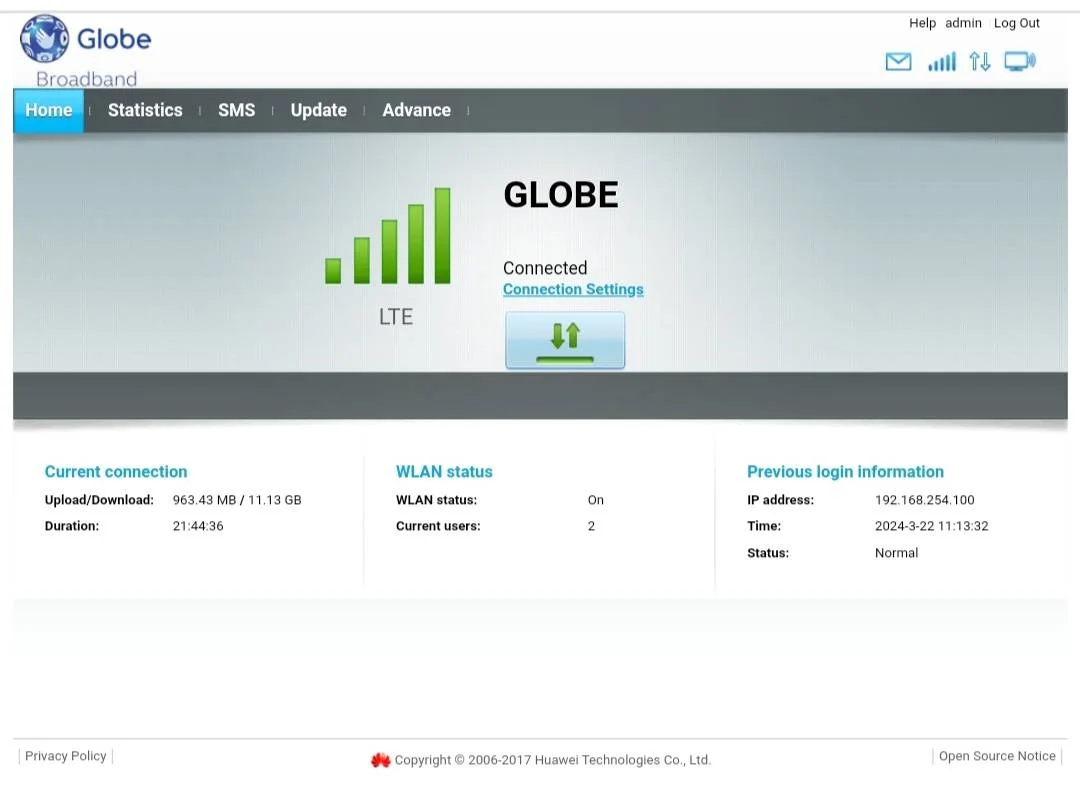
Task: Open the SMS envelope icon in the header
Action: (x=898, y=62)
